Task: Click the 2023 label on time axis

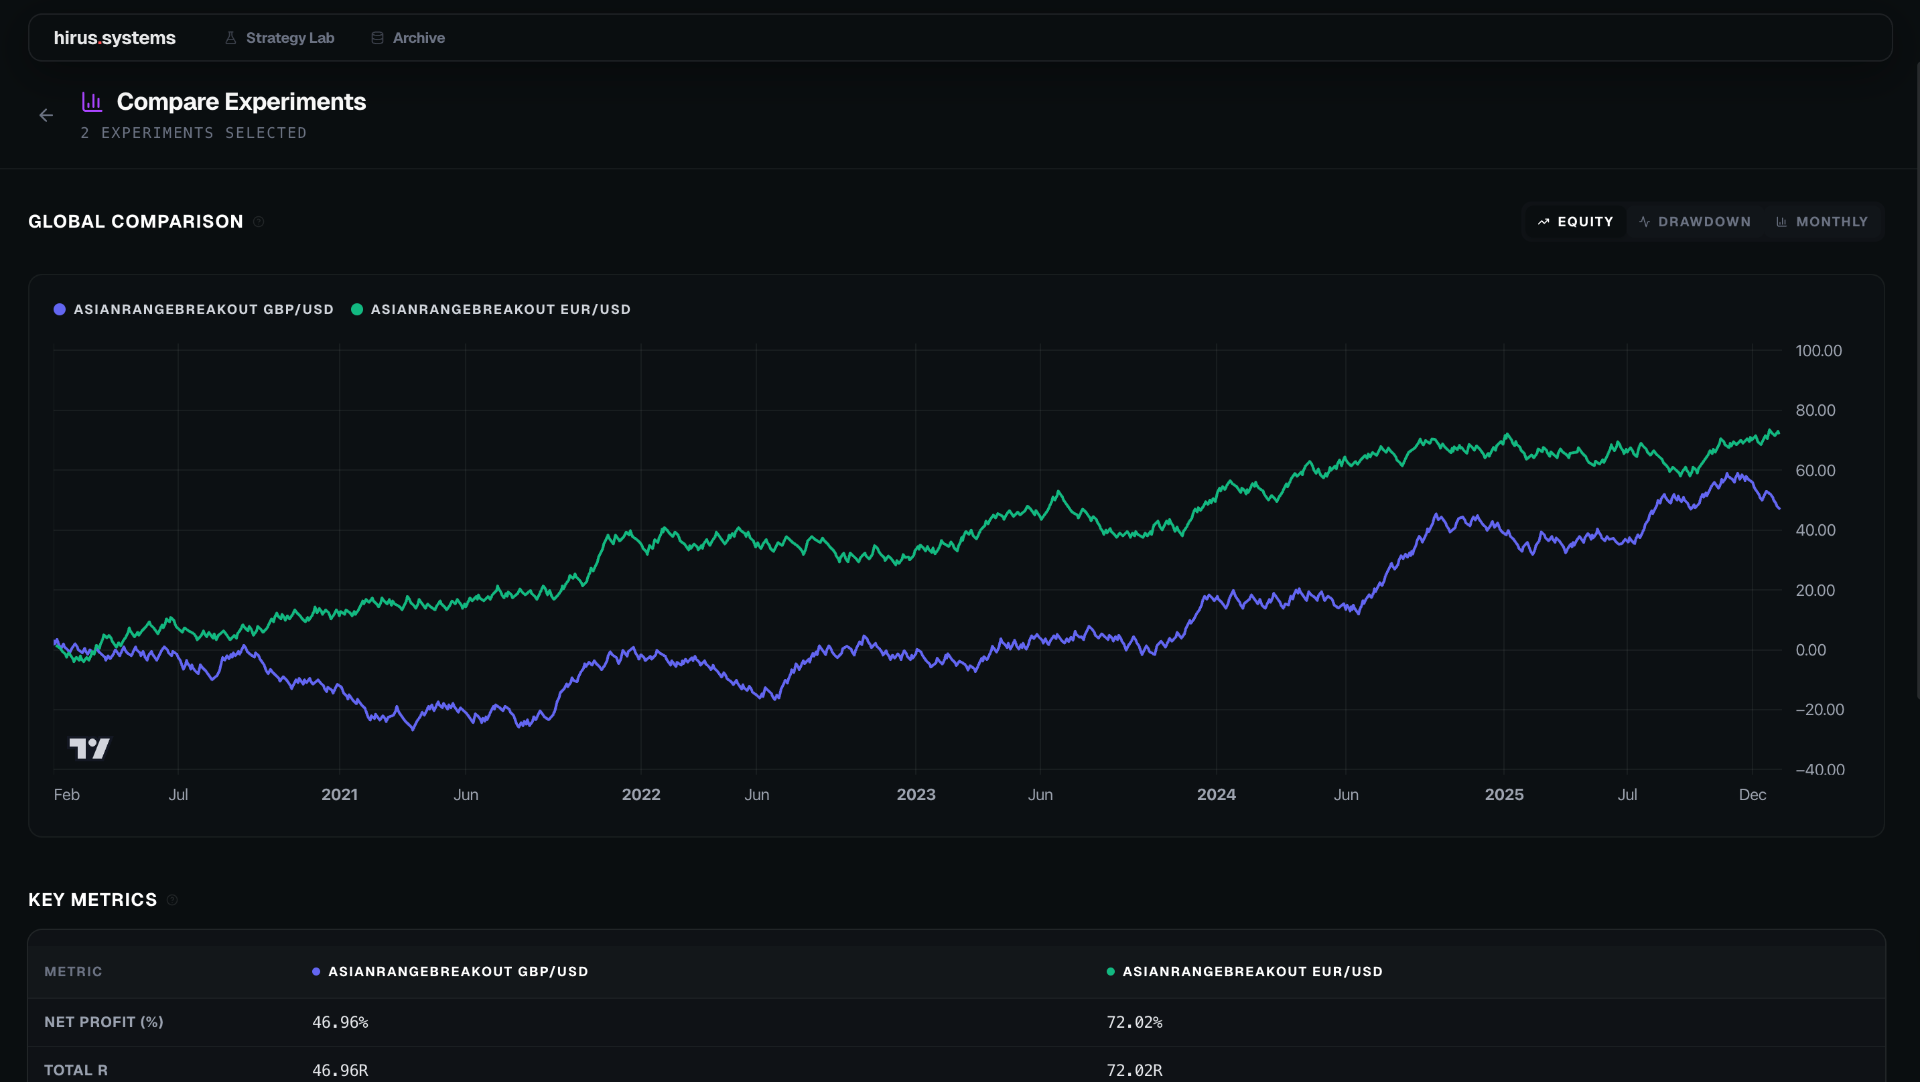Action: (x=916, y=795)
